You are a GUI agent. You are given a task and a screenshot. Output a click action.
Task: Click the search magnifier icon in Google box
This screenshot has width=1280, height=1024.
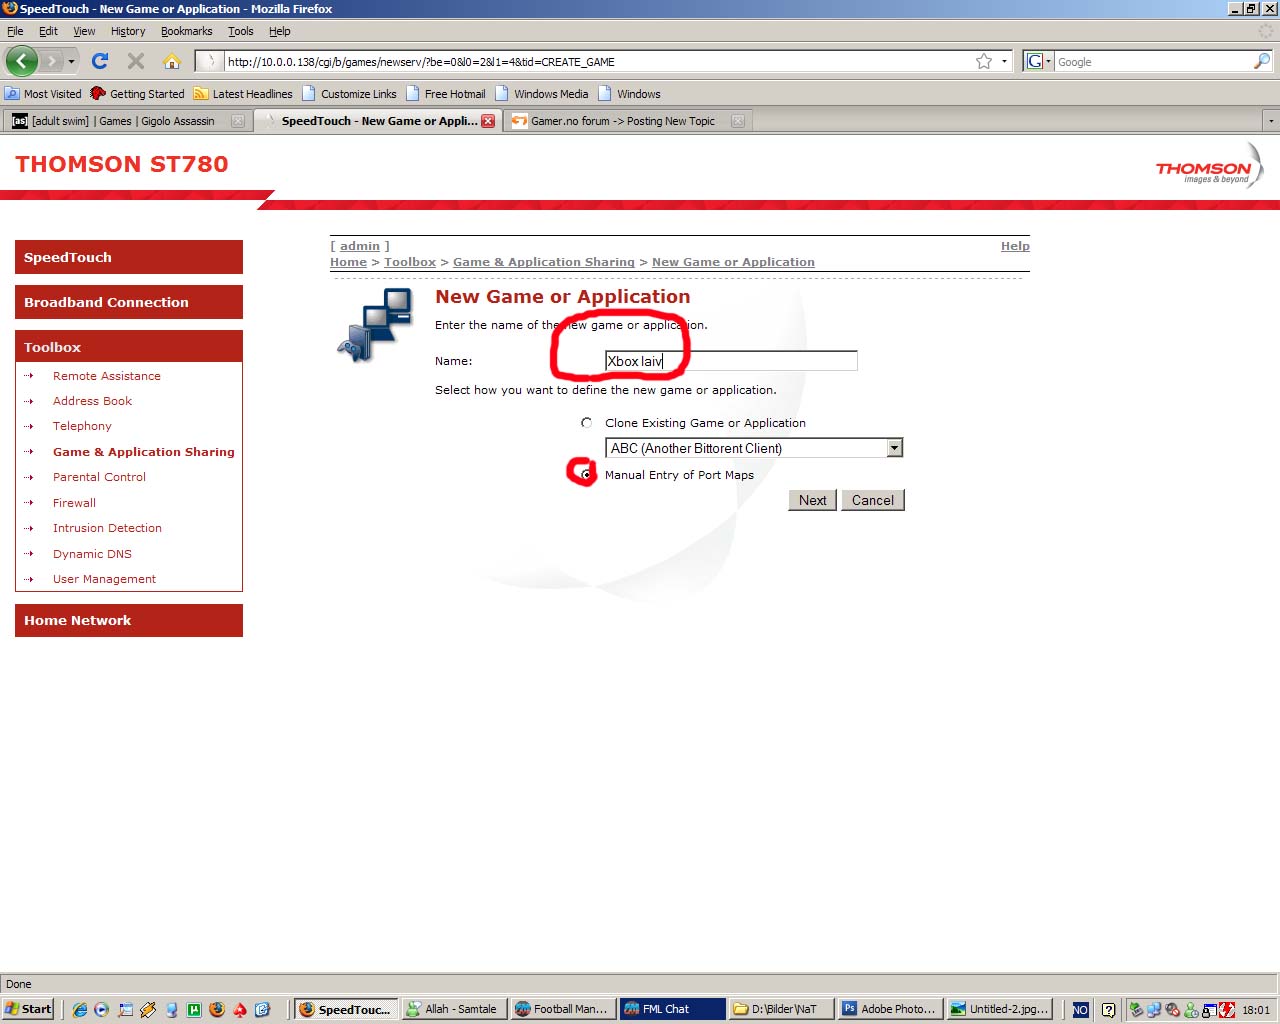[x=1262, y=61]
